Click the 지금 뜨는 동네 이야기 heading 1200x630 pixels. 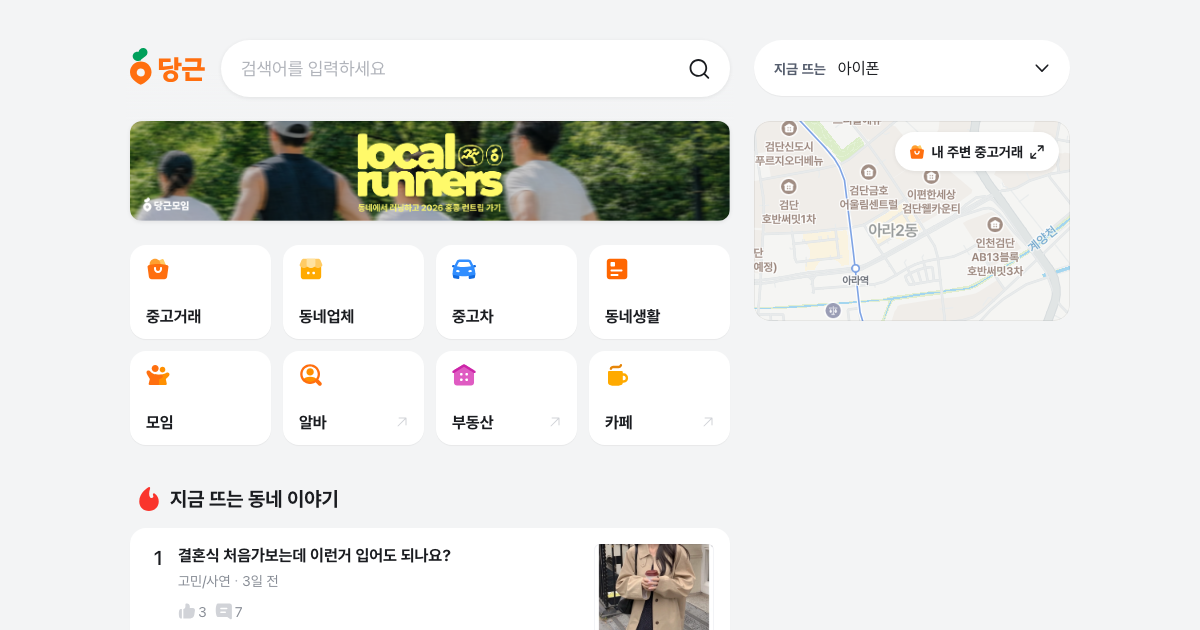tap(254, 499)
